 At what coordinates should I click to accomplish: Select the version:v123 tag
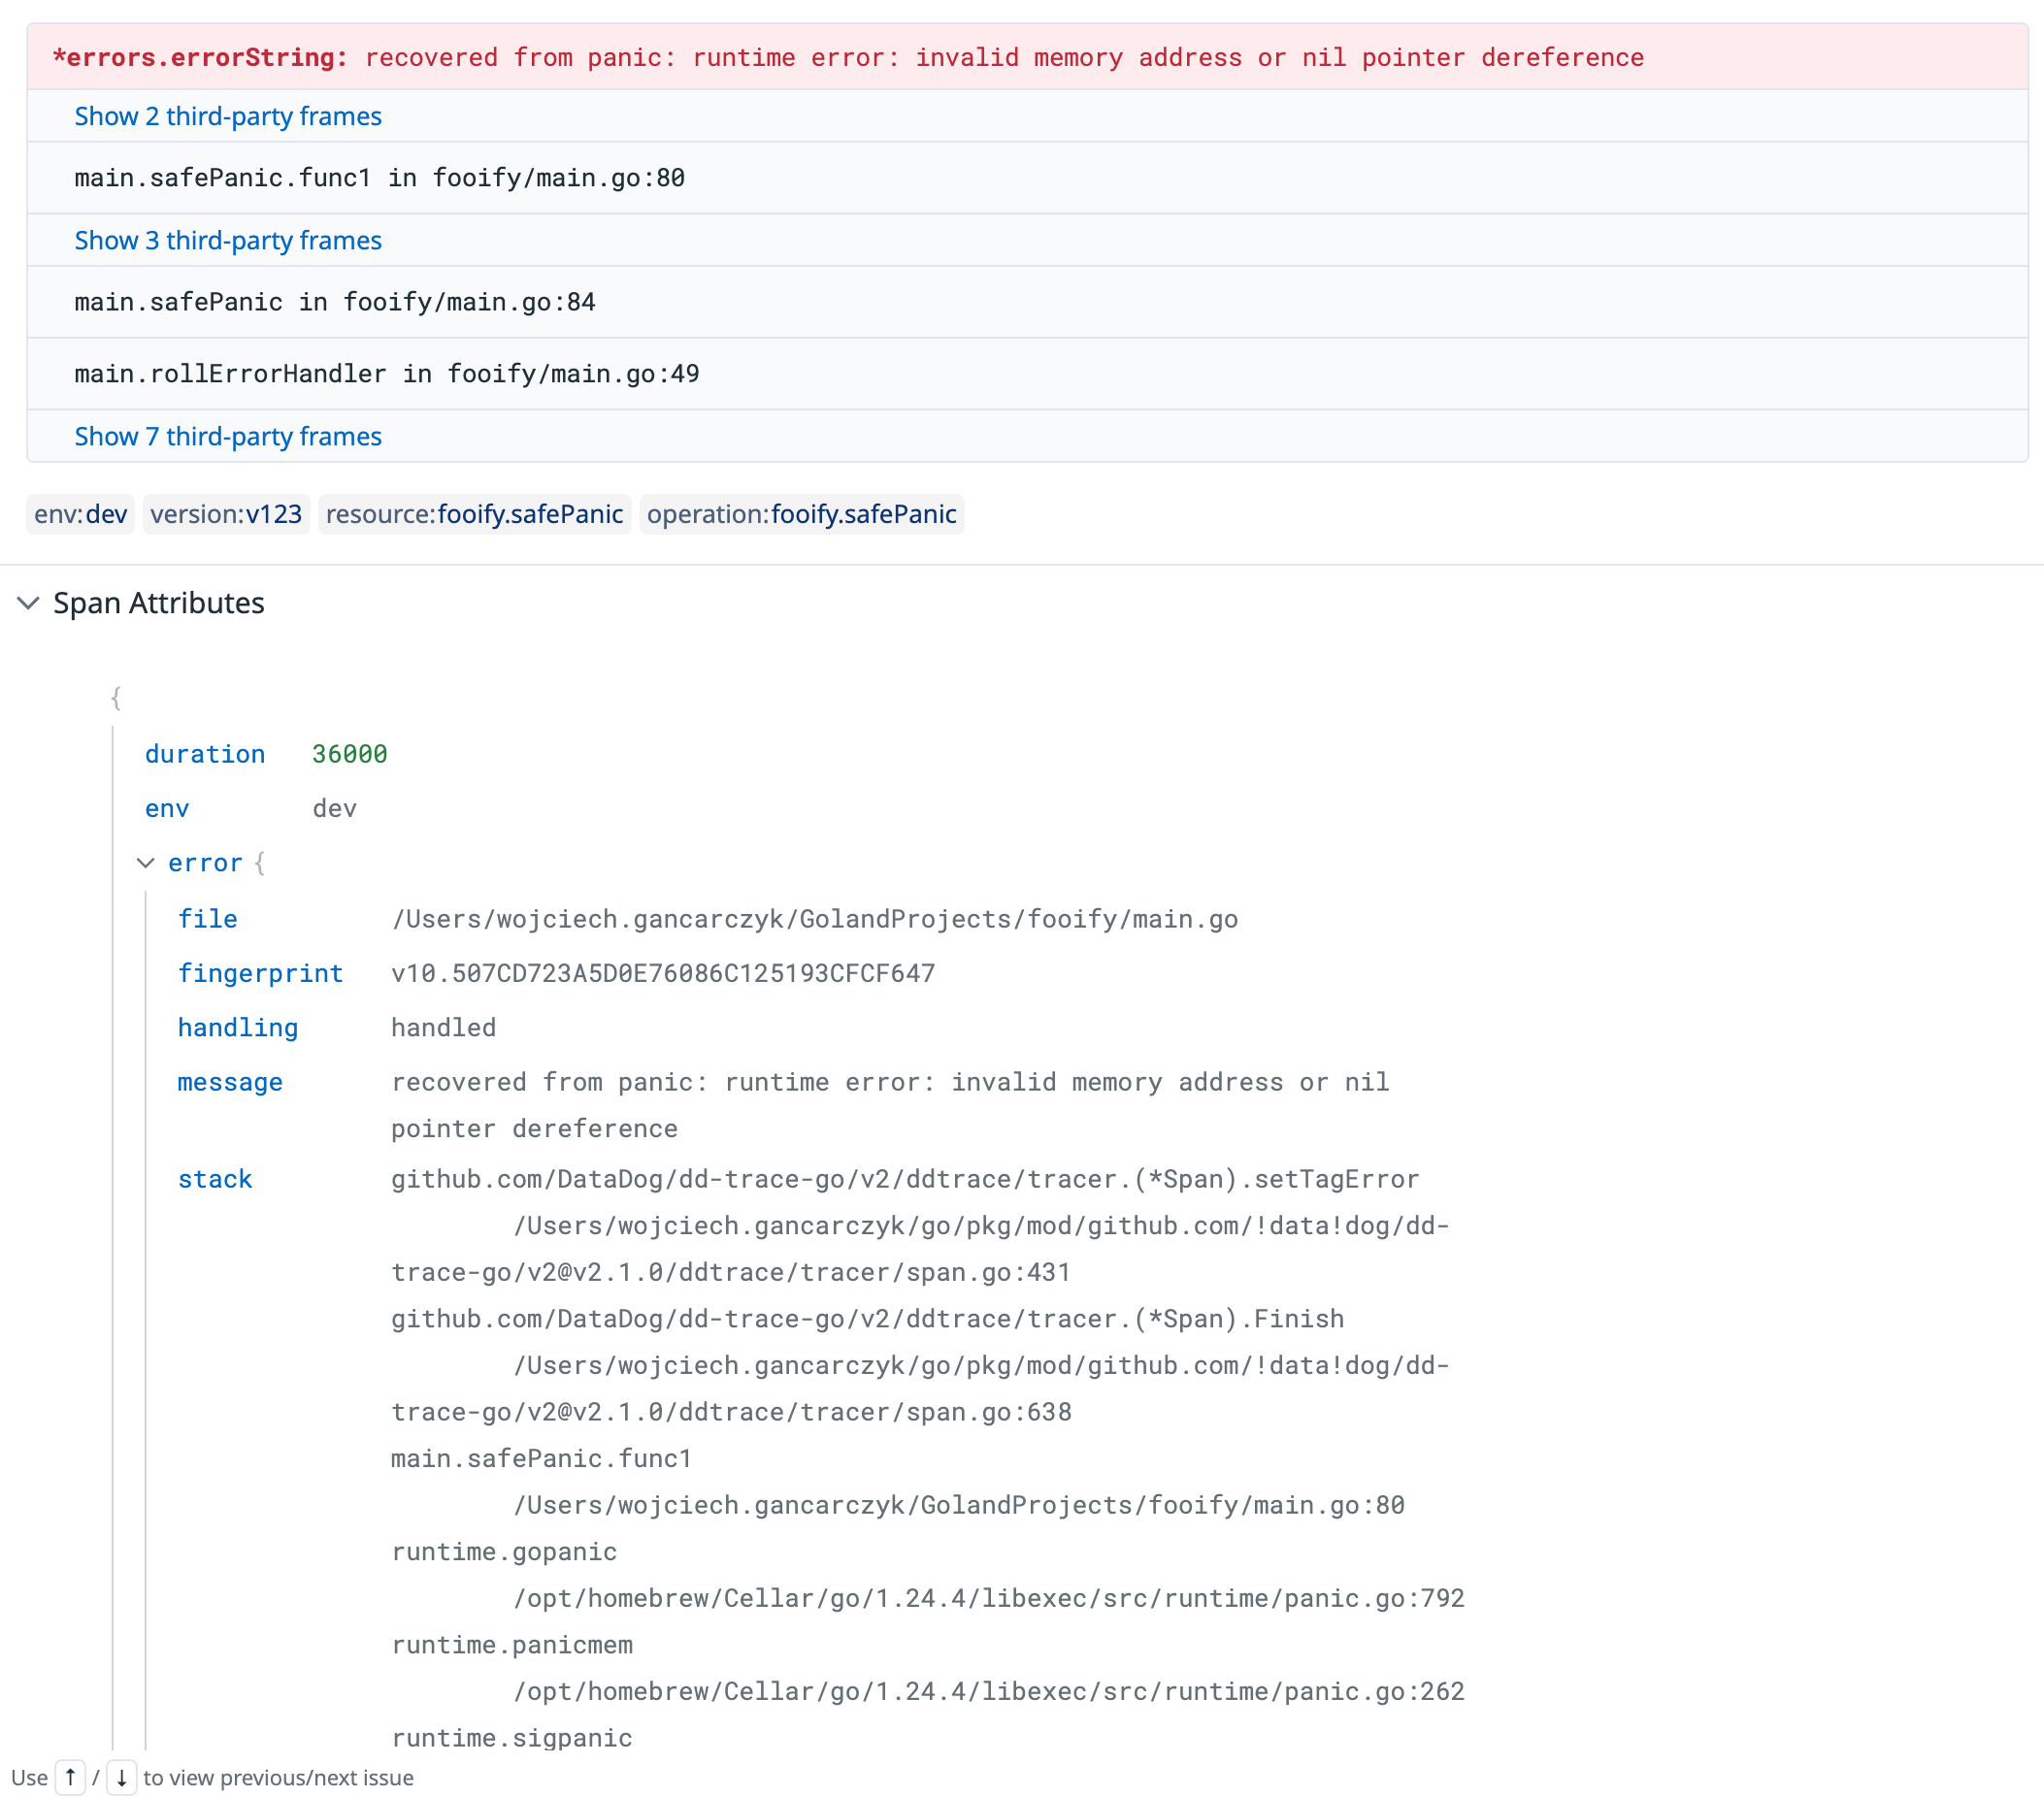pyautogui.click(x=226, y=514)
